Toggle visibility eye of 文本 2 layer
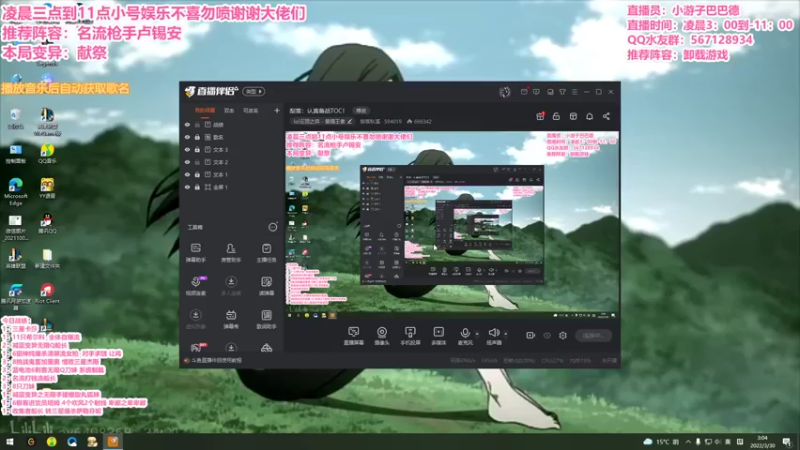Image resolution: width=800 pixels, height=450 pixels. pyautogui.click(x=187, y=162)
